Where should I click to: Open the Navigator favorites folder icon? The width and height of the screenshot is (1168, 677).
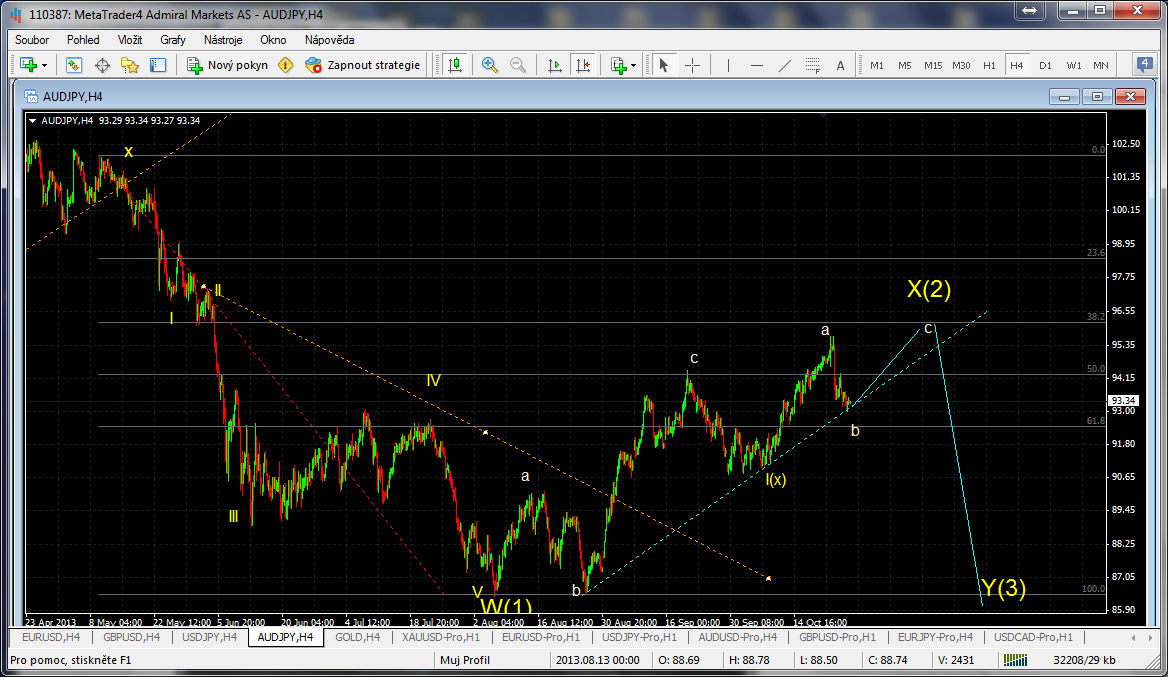pyautogui.click(x=130, y=65)
